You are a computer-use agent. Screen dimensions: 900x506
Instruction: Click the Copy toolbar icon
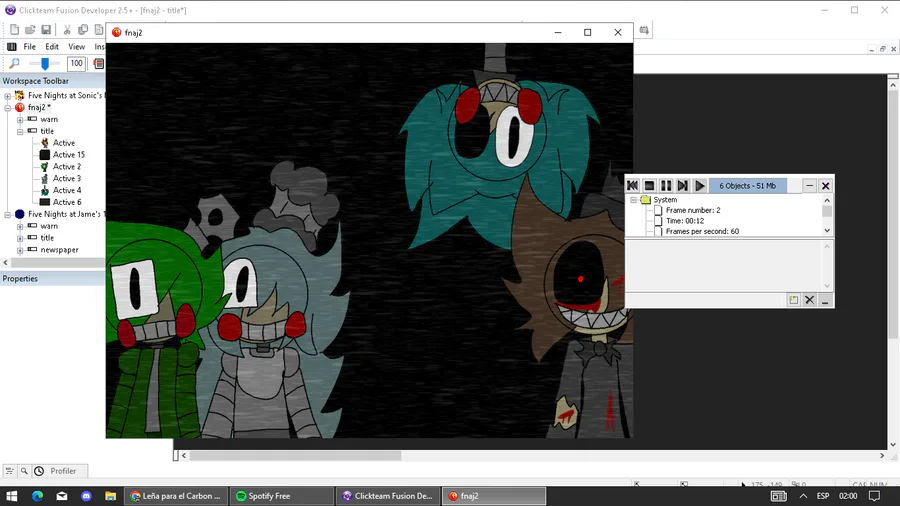click(x=83, y=30)
